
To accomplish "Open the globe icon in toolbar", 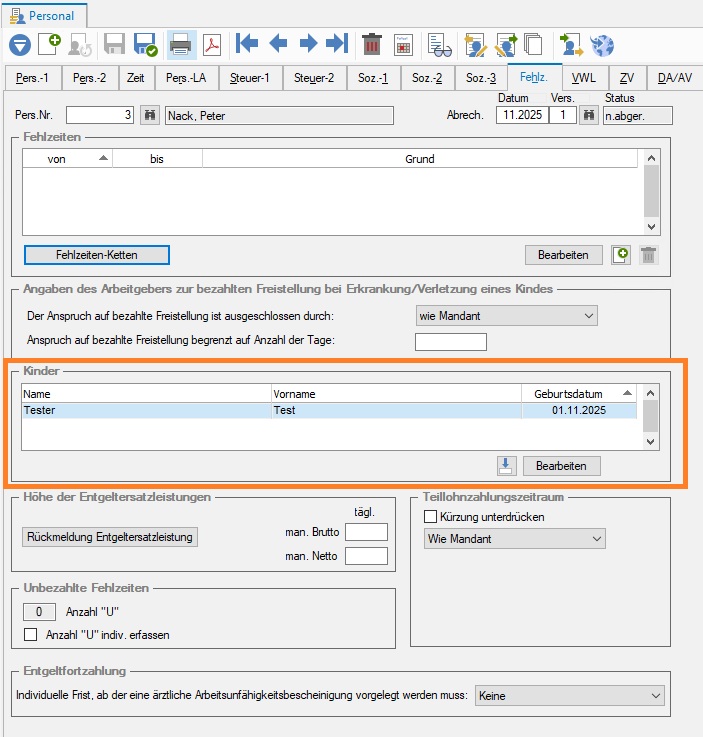I will pos(602,46).
